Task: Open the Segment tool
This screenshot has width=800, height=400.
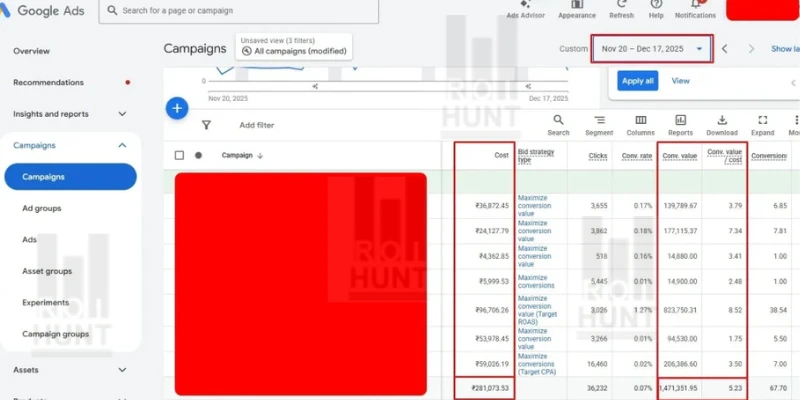Action: tap(599, 126)
